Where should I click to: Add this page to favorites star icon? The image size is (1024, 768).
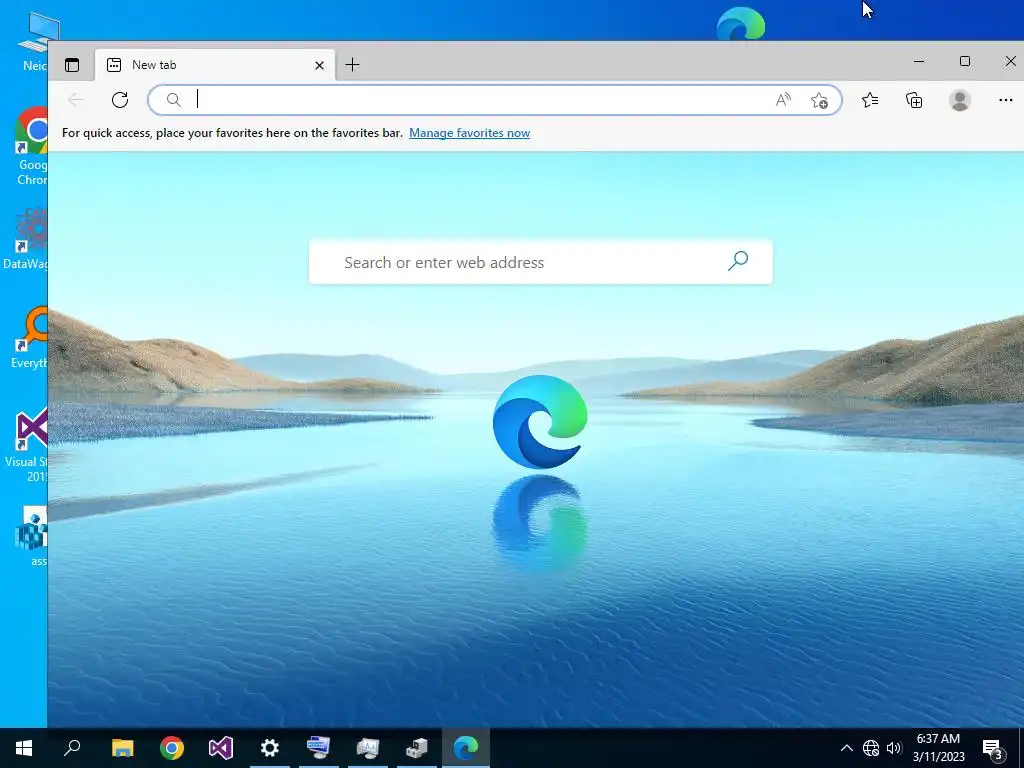(x=819, y=100)
